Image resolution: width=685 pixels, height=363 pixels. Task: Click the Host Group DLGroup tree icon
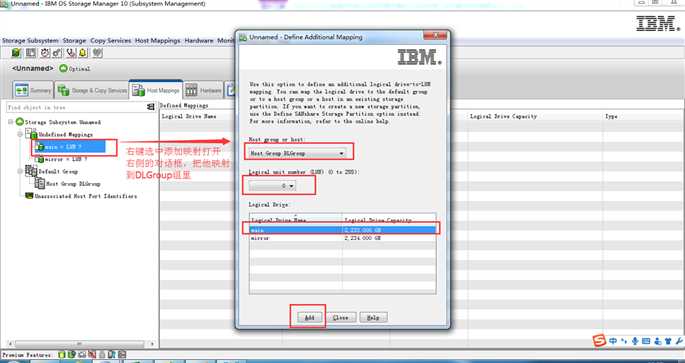40,183
